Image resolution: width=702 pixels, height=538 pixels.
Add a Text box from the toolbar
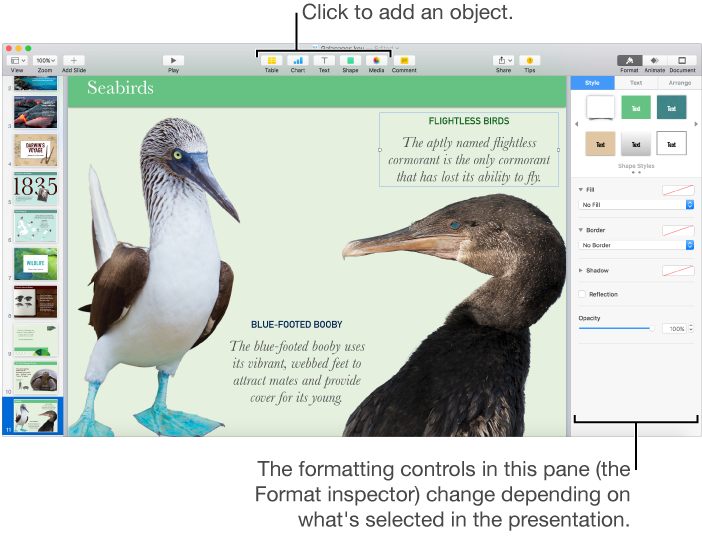click(324, 60)
